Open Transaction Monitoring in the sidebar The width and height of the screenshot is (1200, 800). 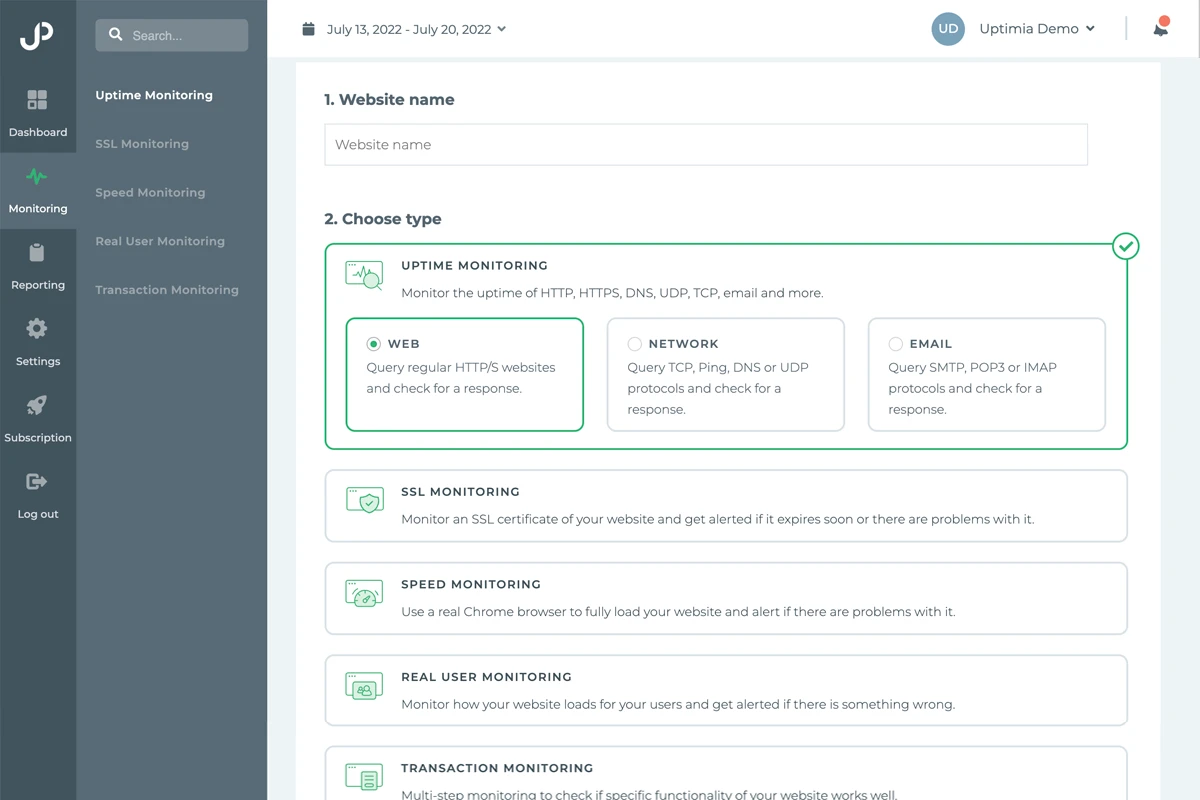coord(167,290)
